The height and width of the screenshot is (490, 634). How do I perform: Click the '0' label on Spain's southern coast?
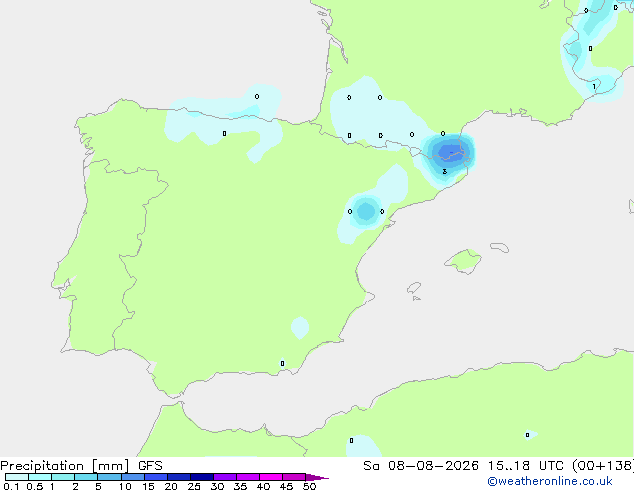(282, 363)
